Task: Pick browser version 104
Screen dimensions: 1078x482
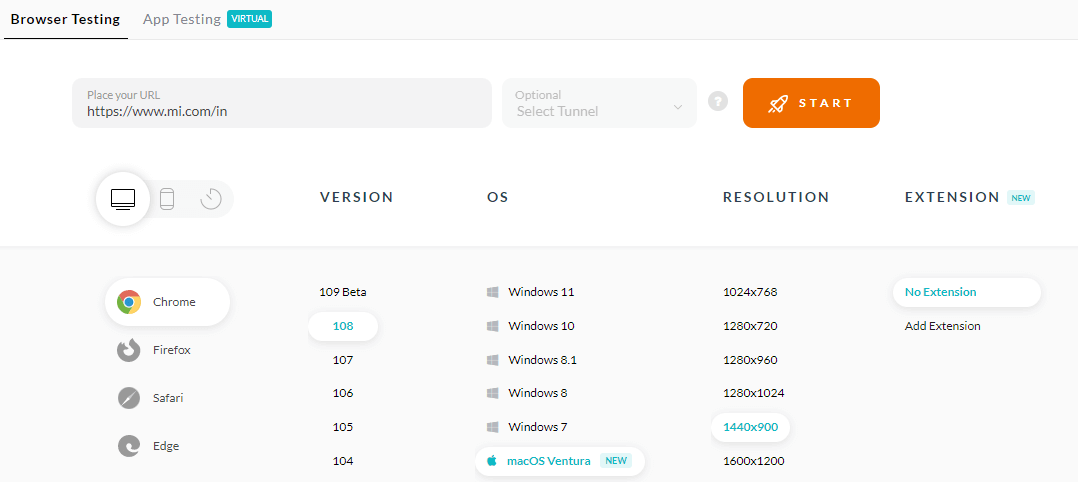Action: pos(343,461)
